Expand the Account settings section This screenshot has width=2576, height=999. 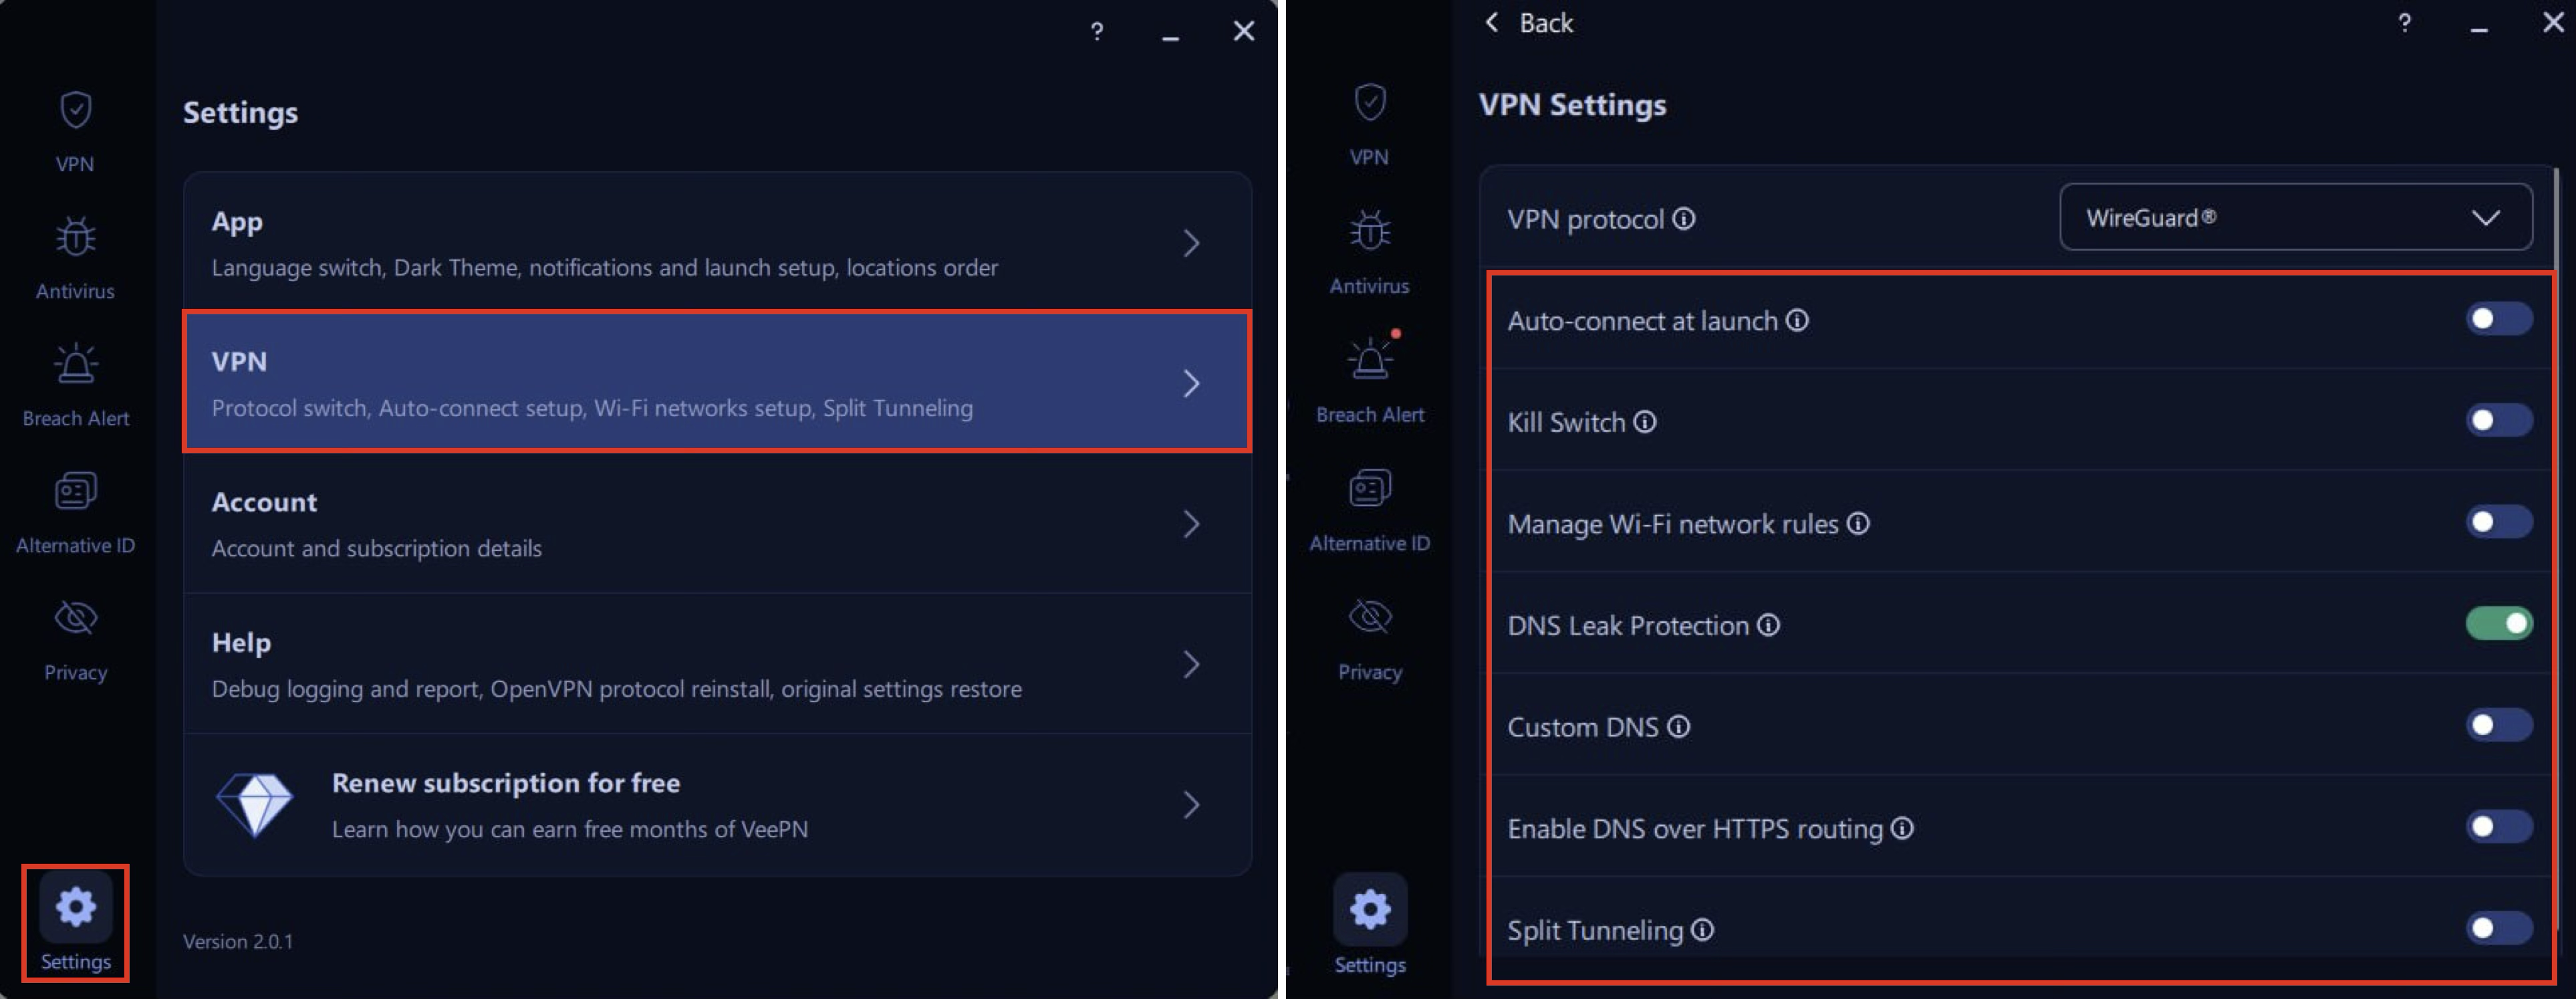click(717, 523)
